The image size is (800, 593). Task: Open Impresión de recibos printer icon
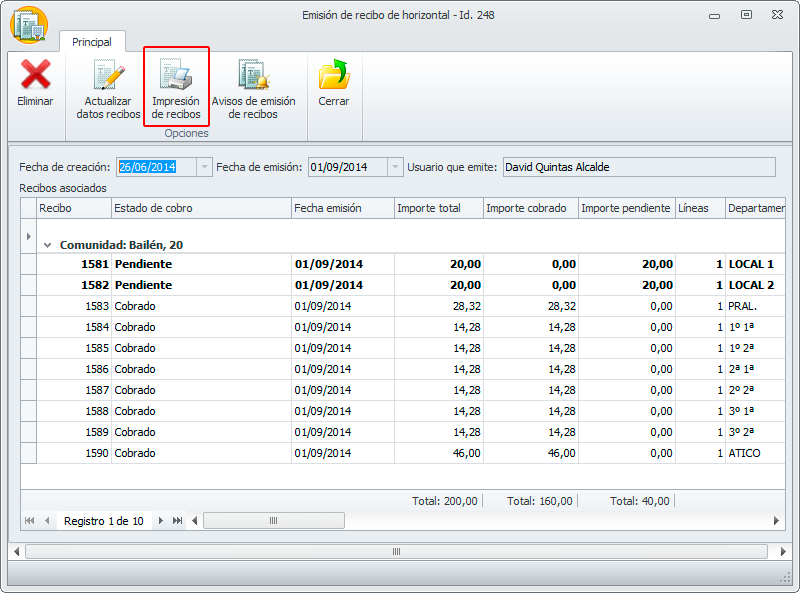[176, 76]
